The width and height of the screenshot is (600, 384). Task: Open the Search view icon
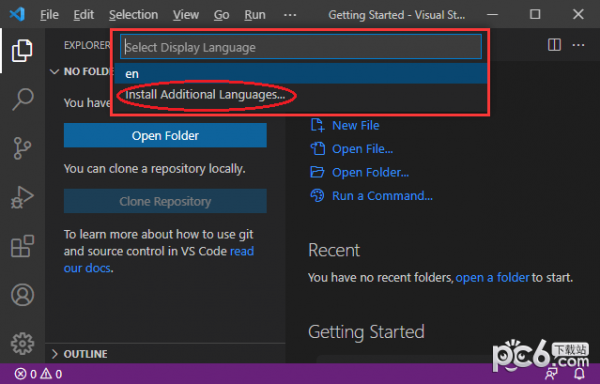tap(22, 99)
